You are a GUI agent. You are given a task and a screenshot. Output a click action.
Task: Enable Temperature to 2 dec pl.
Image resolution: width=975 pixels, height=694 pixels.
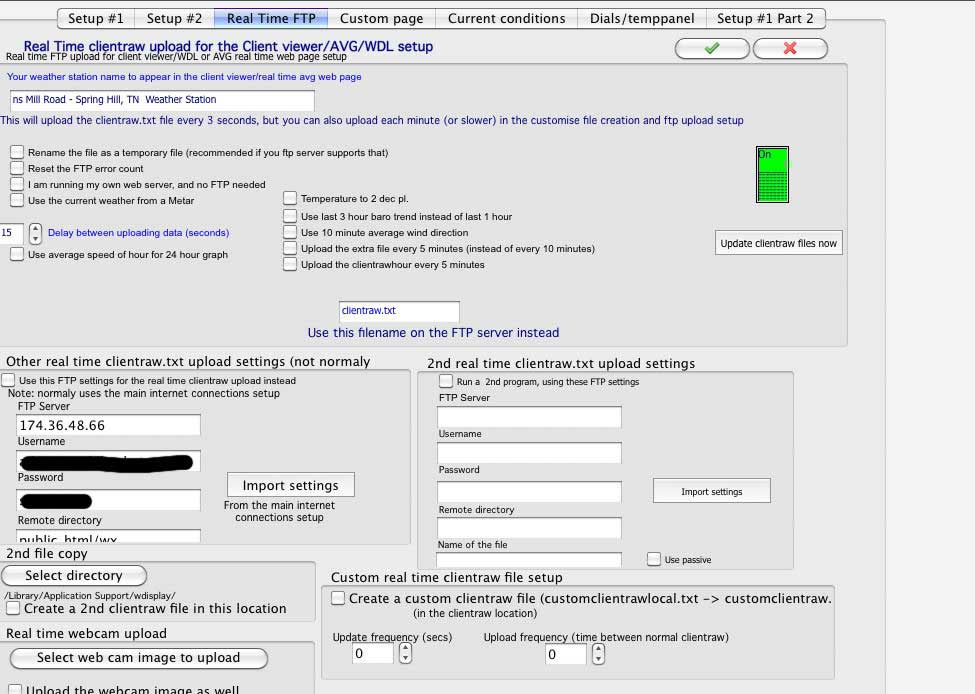click(290, 198)
